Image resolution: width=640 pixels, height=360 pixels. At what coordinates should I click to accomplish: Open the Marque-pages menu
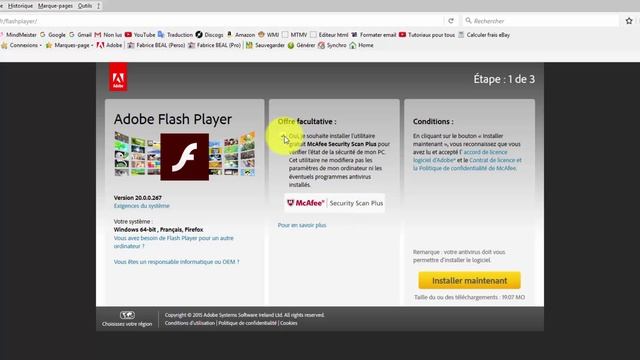click(x=55, y=6)
